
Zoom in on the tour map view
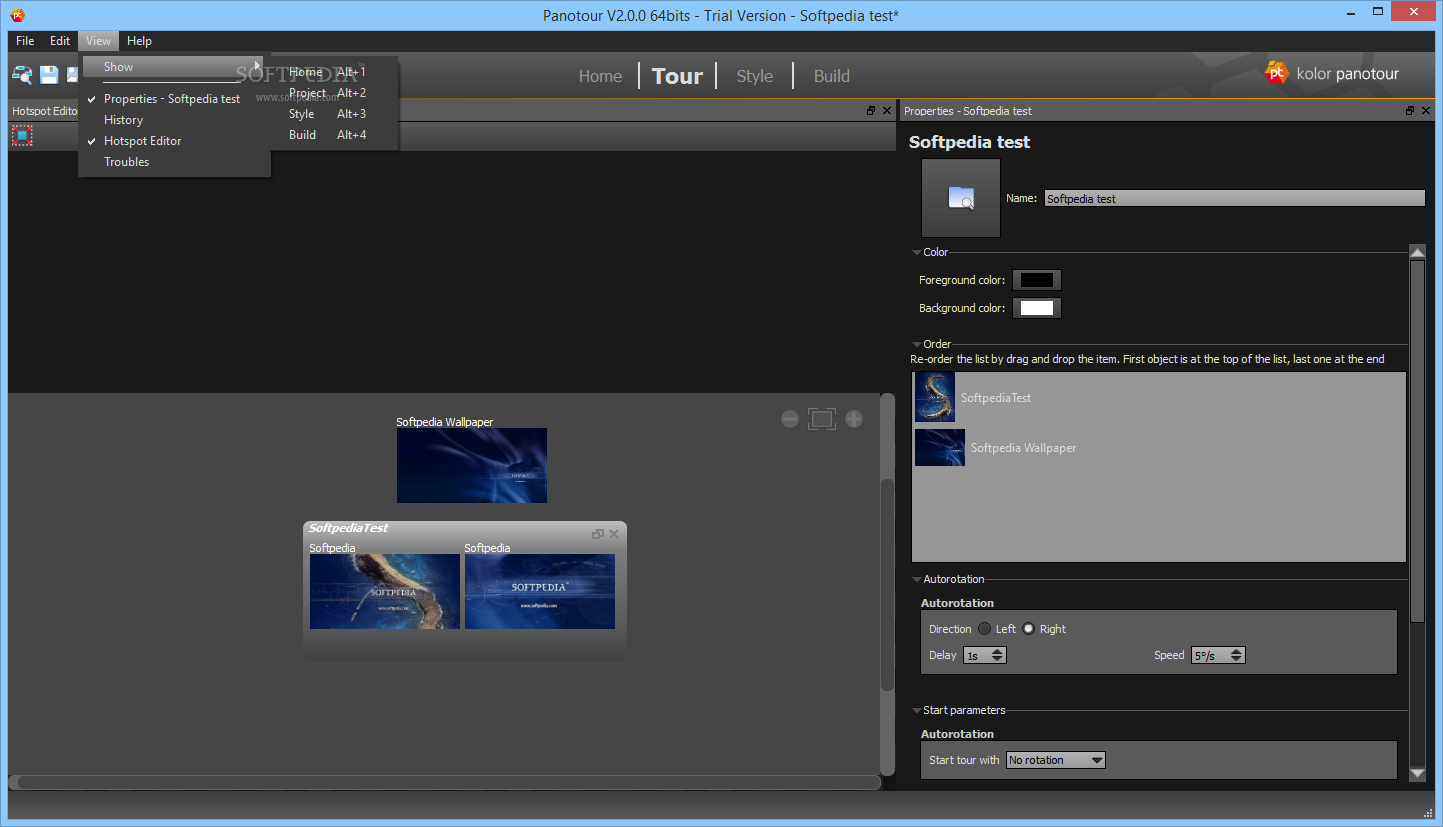click(x=854, y=419)
